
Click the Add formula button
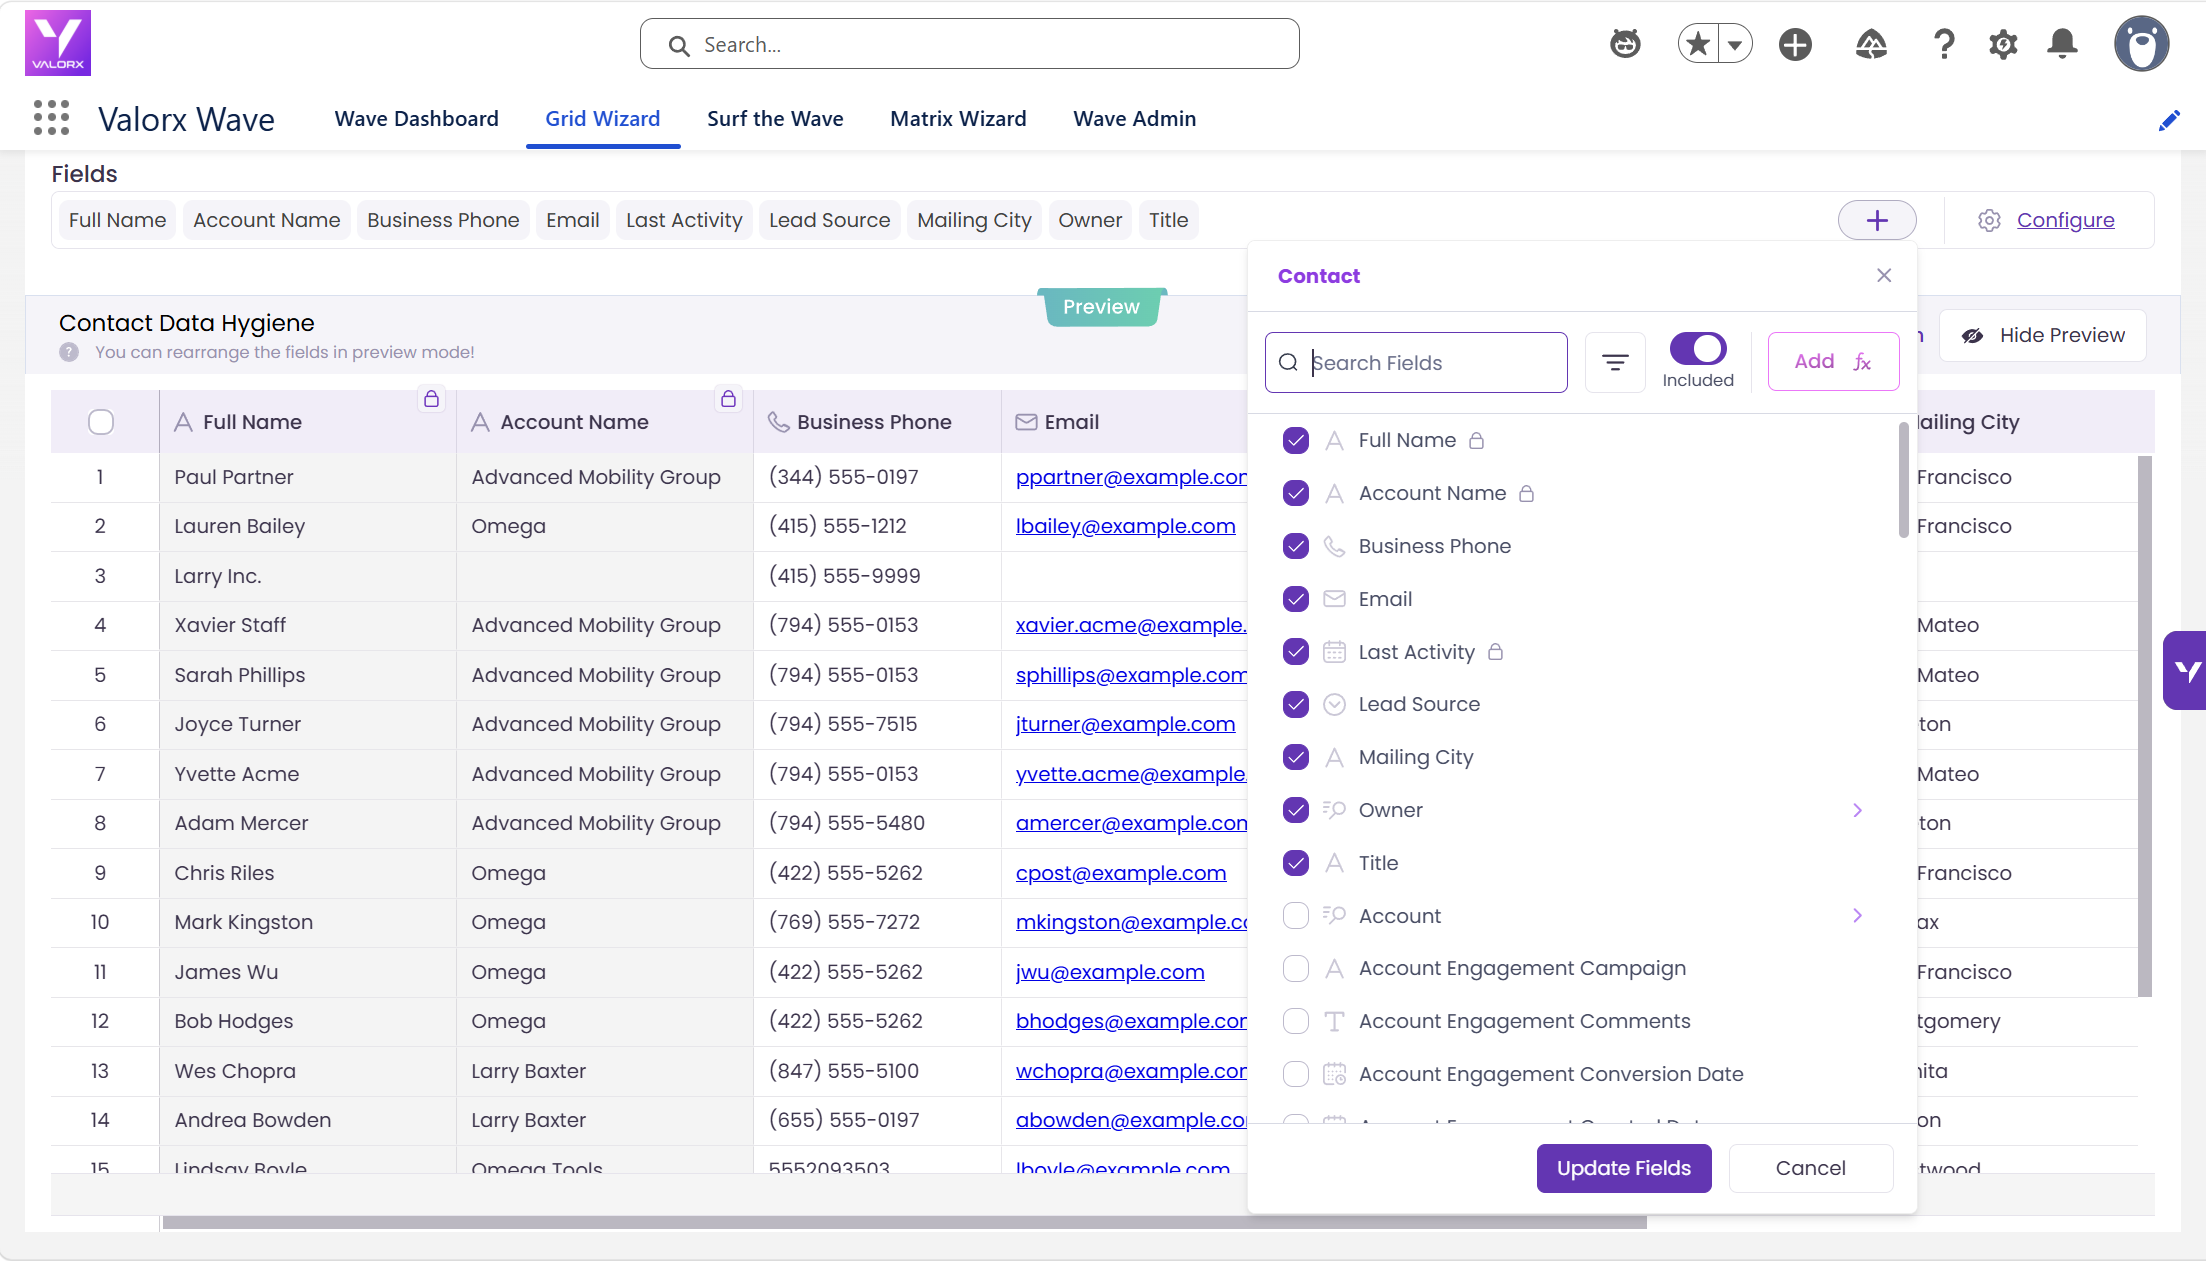tap(1833, 361)
